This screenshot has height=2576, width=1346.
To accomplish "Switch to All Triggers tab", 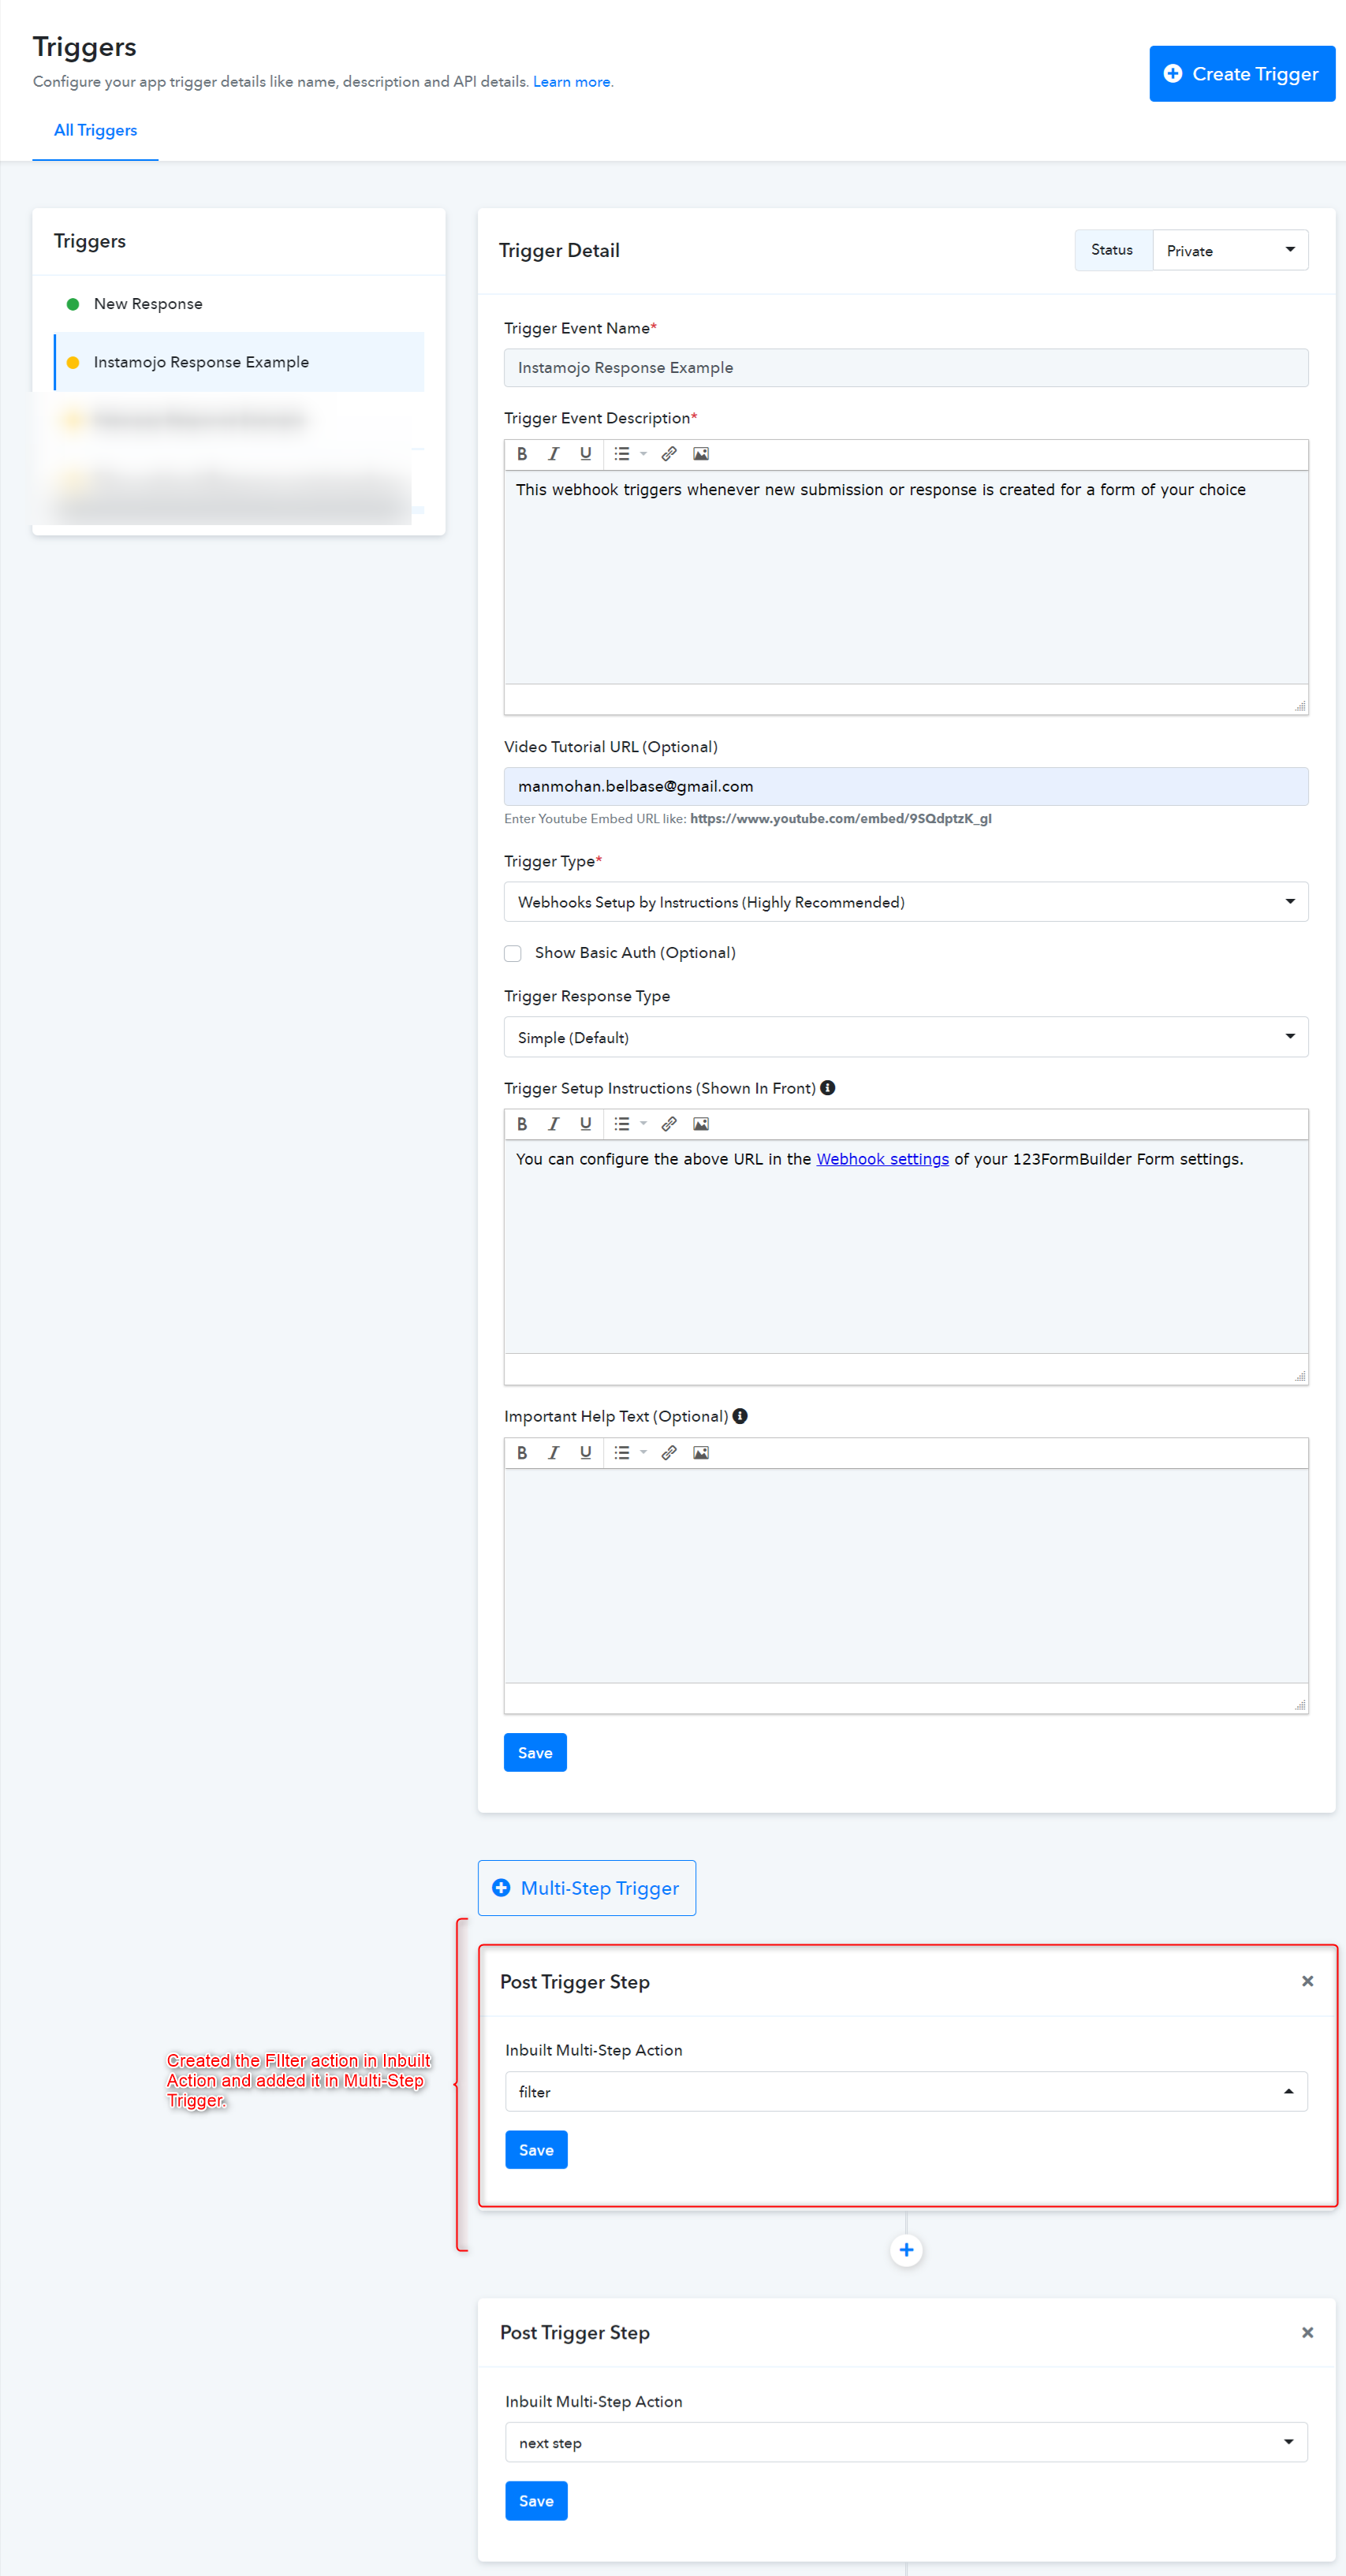I will tap(95, 130).
